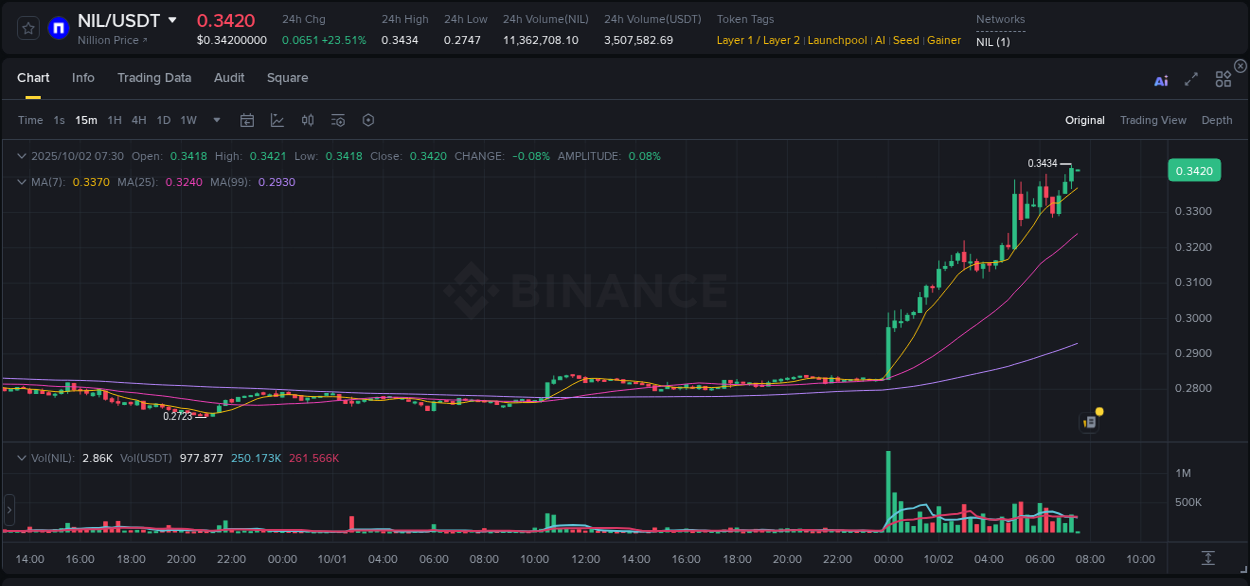Collapse the price chart legend chevron
Image resolution: width=1250 pixels, height=586 pixels.
pos(22,157)
